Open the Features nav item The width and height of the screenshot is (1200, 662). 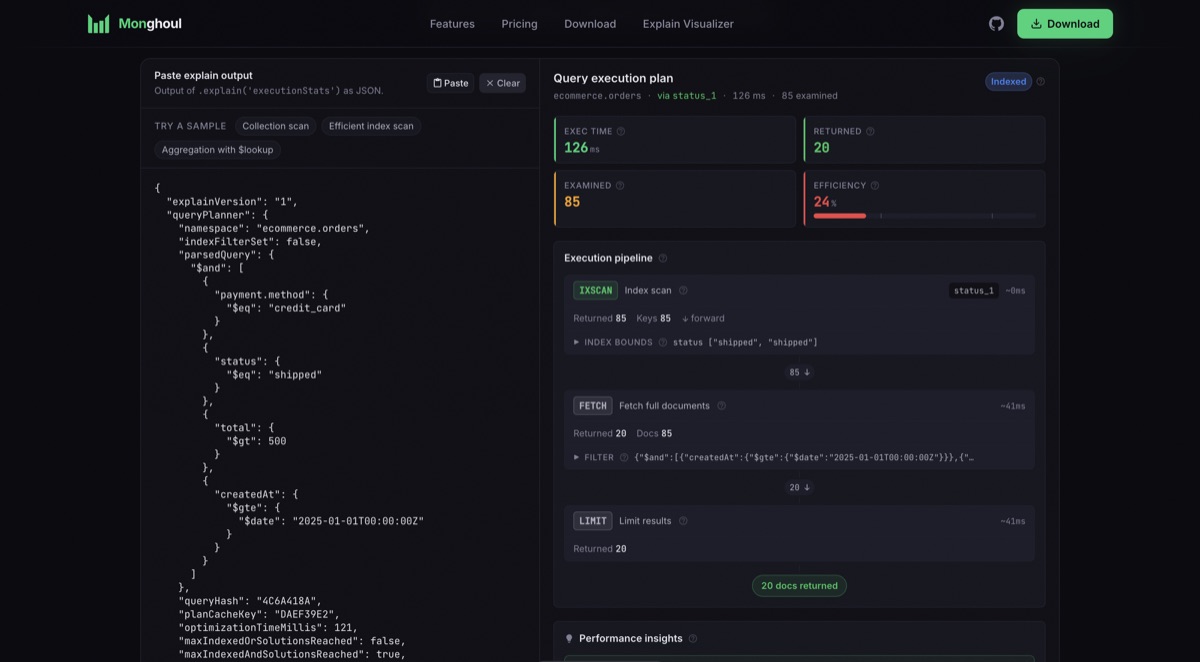[452, 24]
